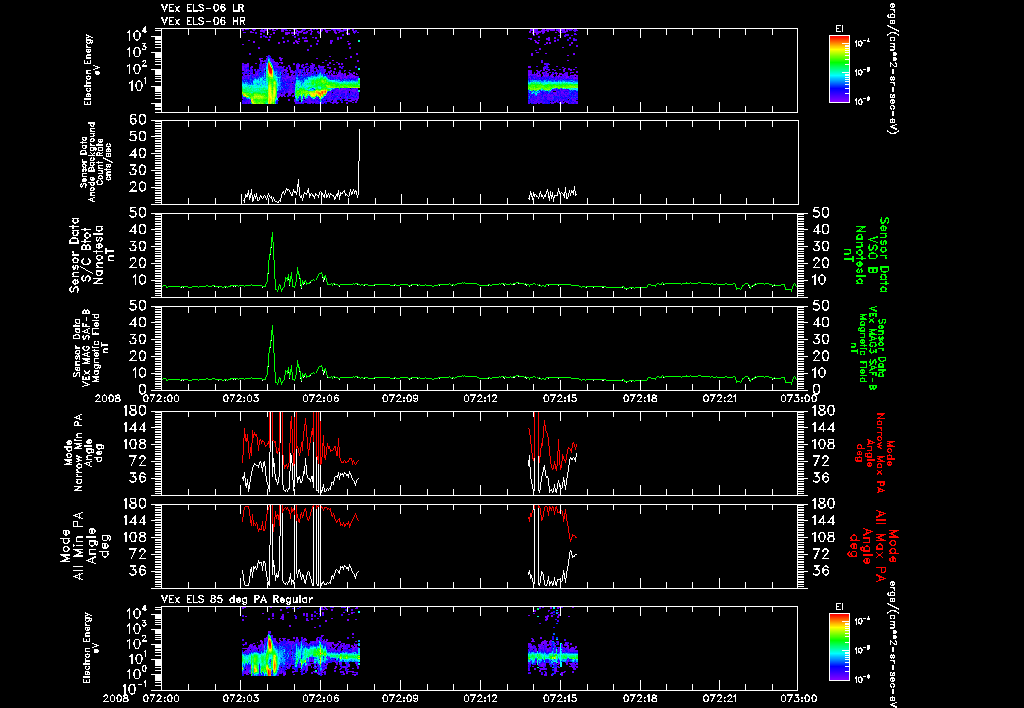Click the "072:15" tick on the middle time axis
The image size is (1024, 708).
point(560,398)
